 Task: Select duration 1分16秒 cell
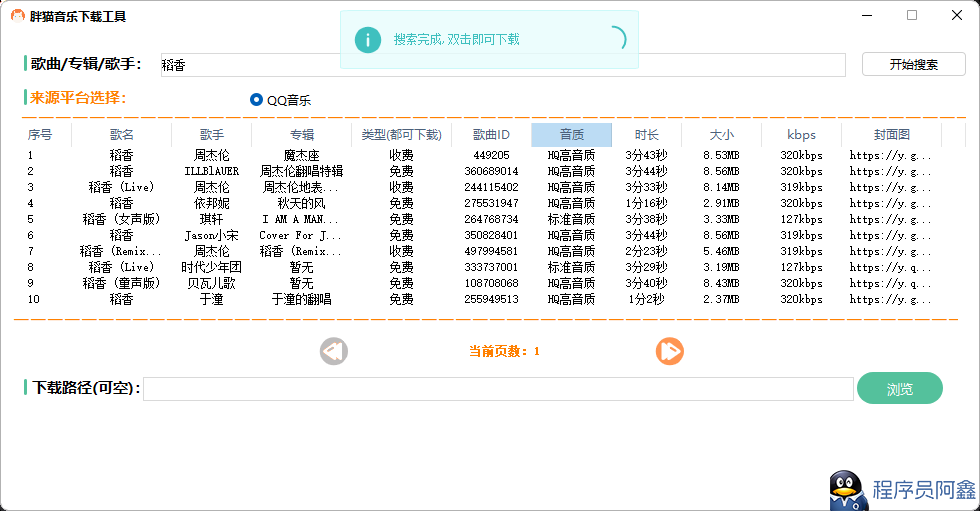coord(647,203)
